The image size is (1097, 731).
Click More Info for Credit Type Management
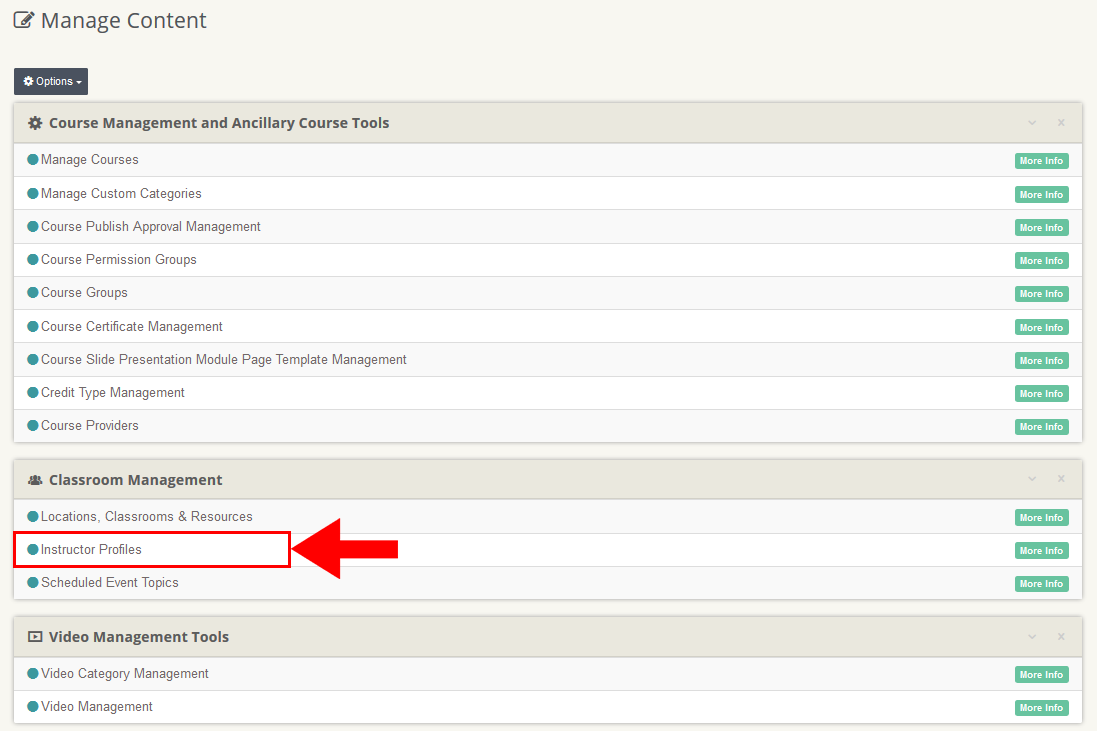coord(1041,394)
